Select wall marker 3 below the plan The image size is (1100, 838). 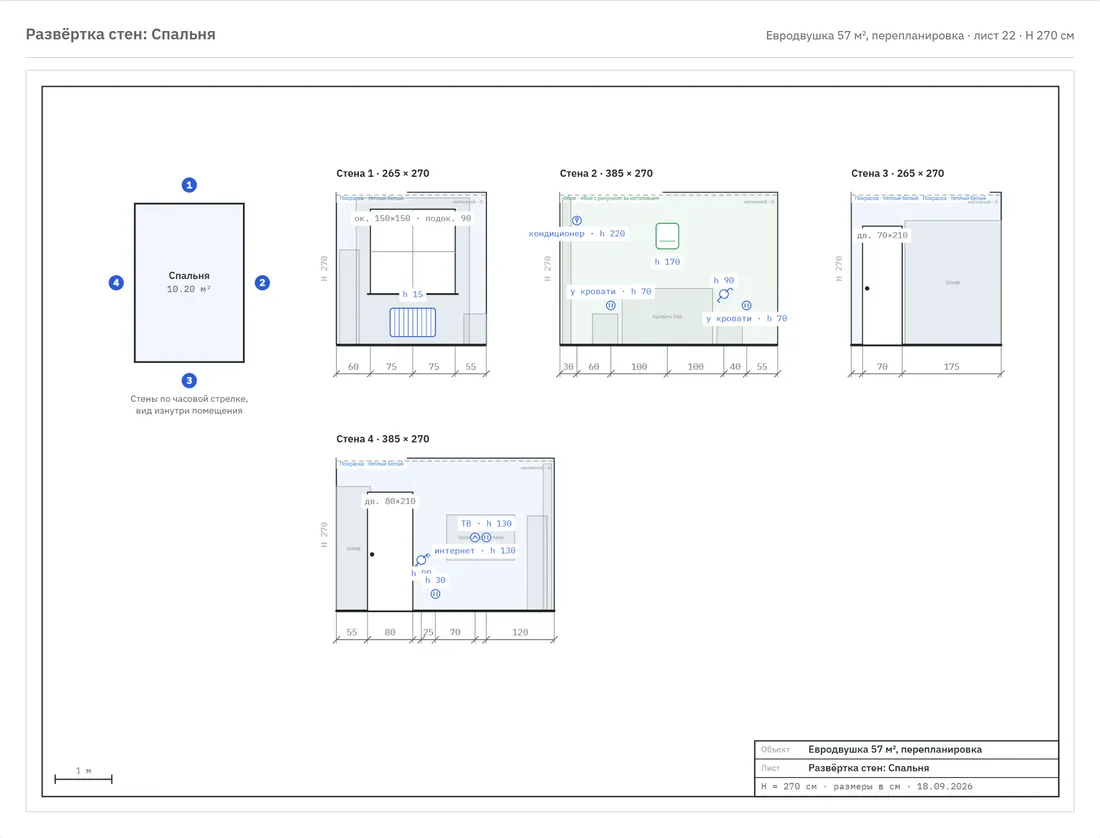189,381
